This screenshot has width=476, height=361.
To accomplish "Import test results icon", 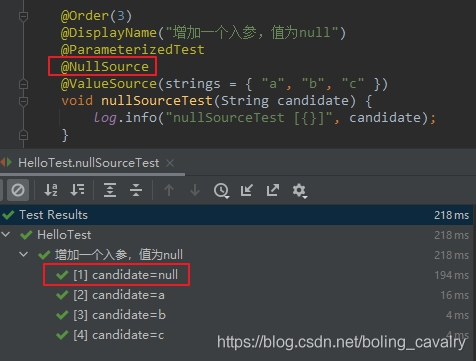I will pos(247,190).
